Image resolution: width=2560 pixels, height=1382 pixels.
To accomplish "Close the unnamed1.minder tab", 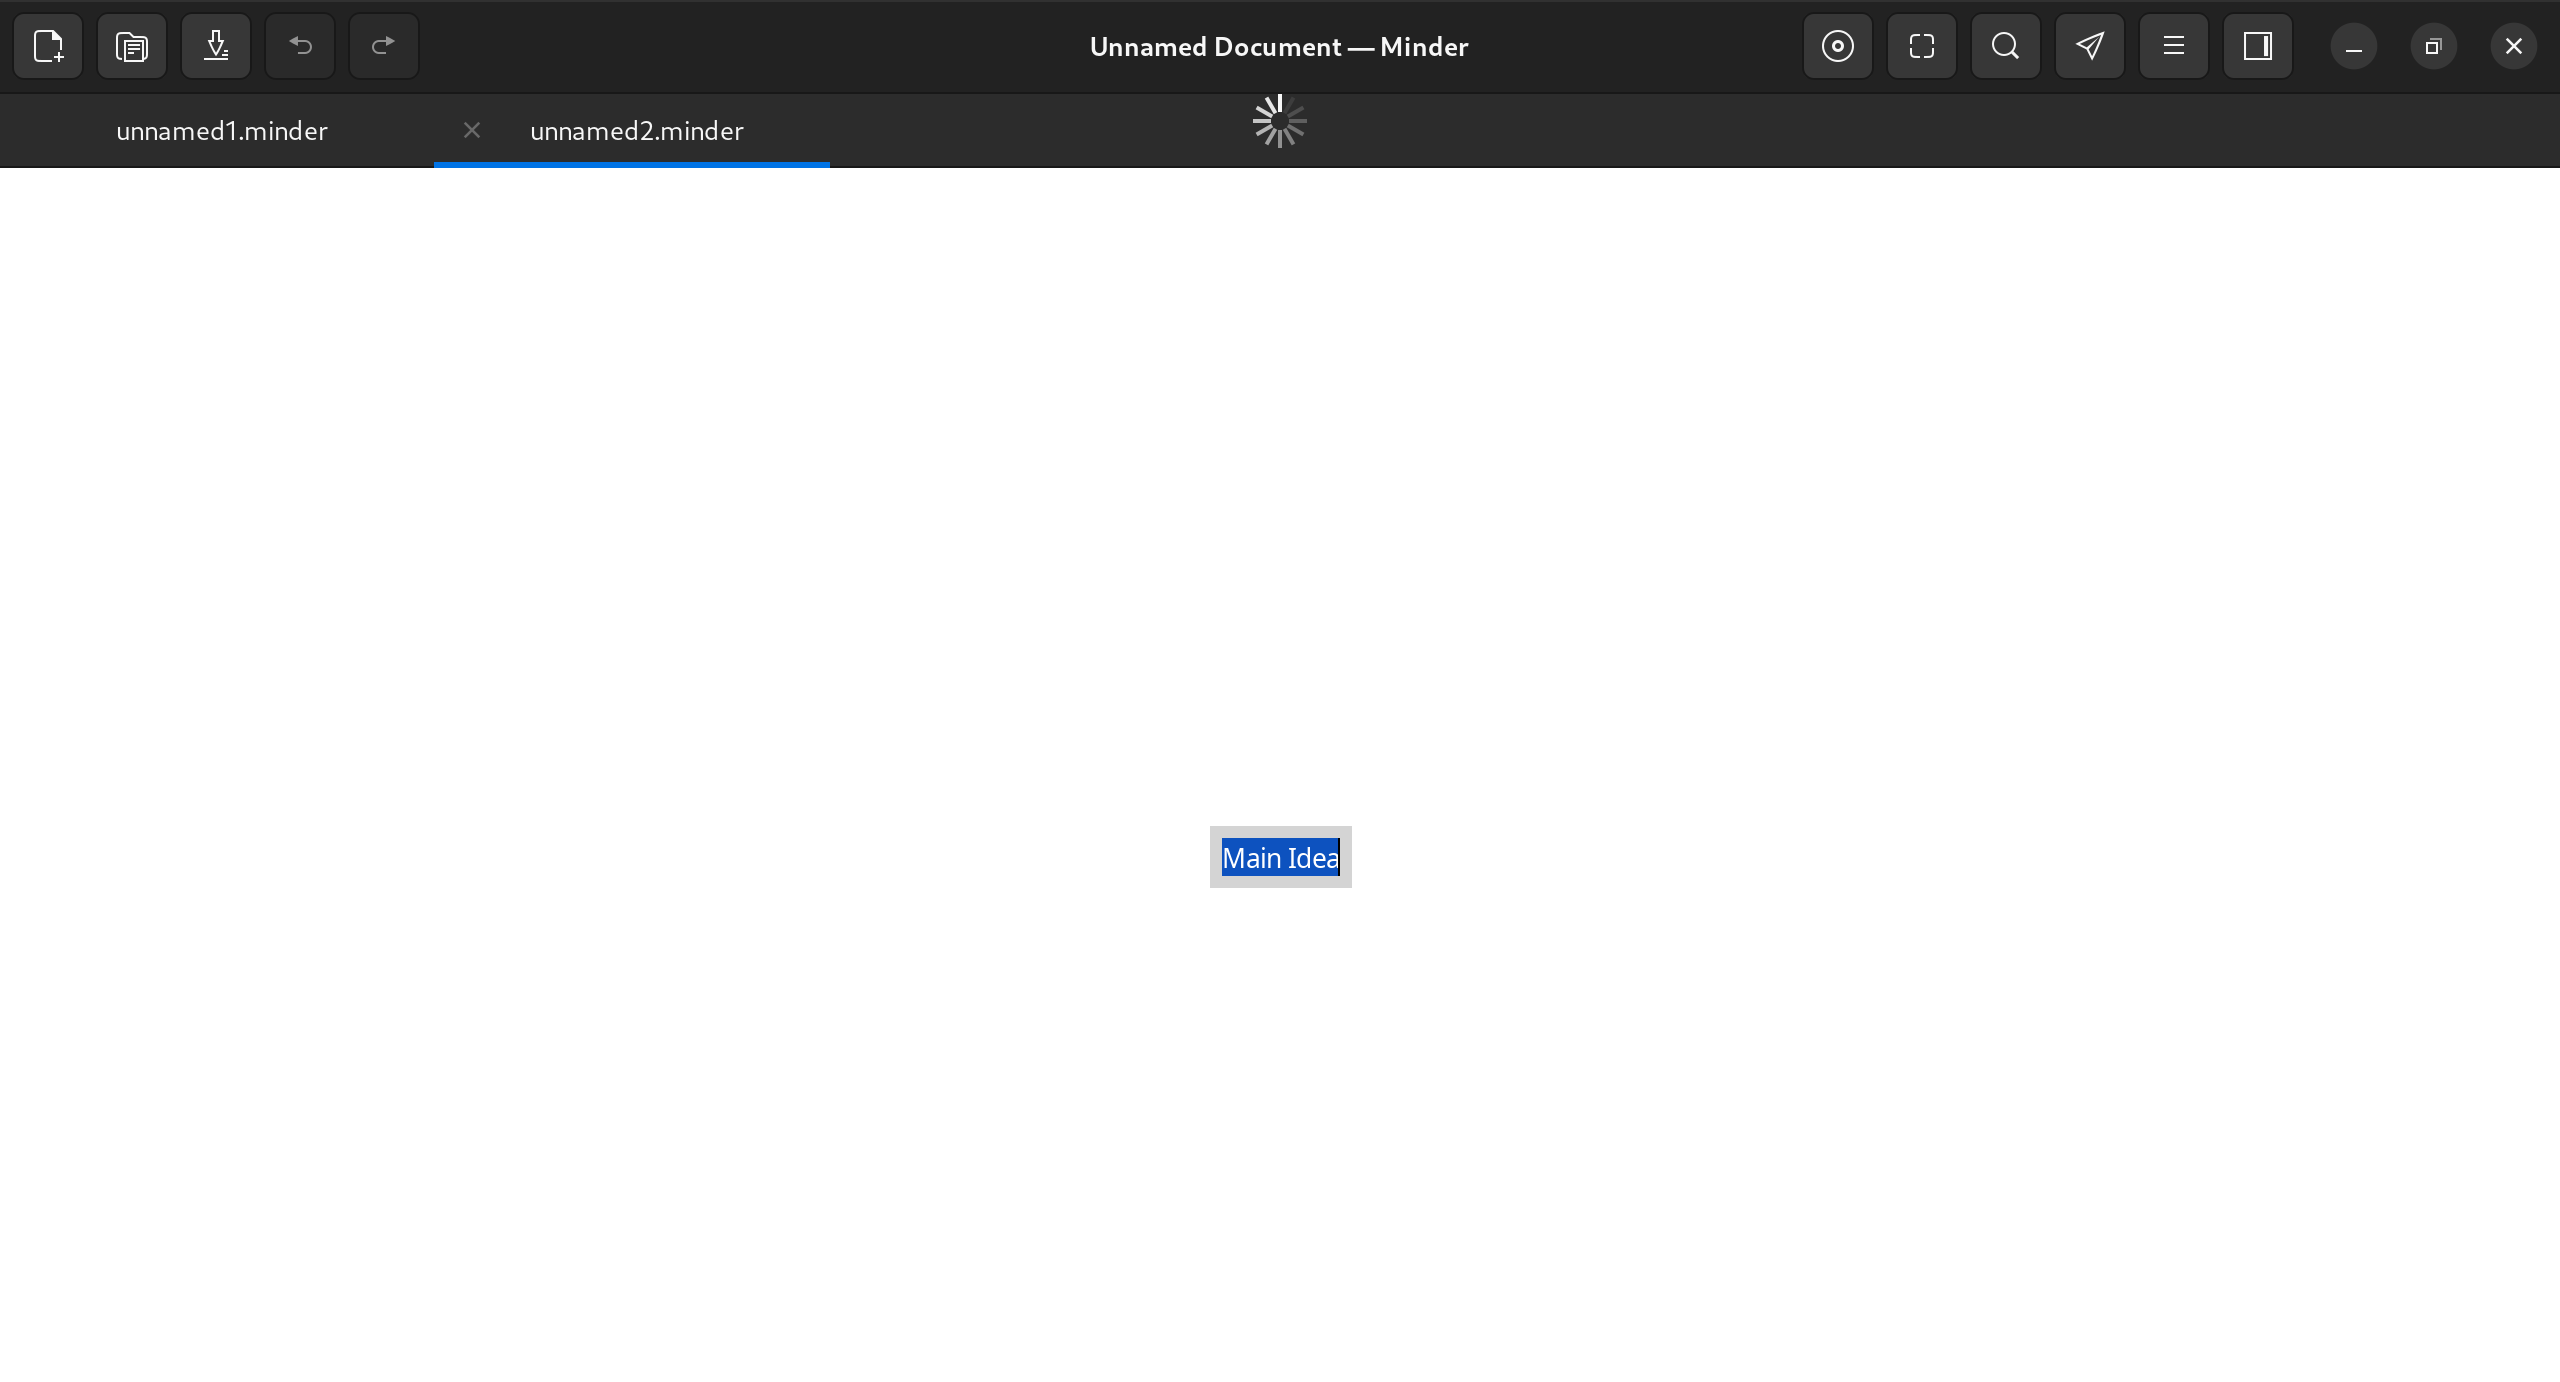I will point(471,130).
